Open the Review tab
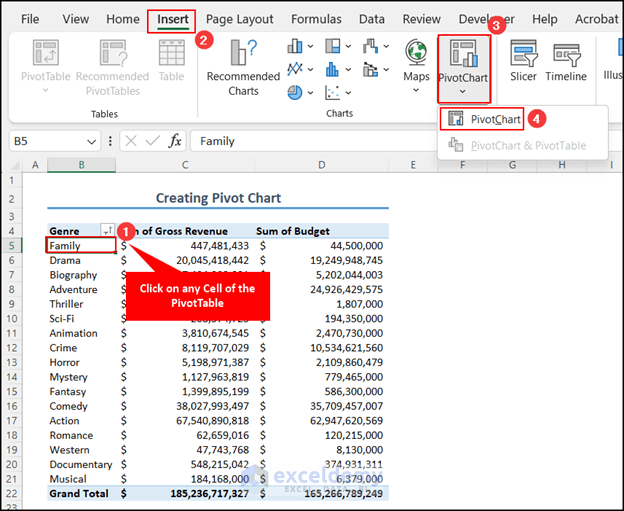 pyautogui.click(x=421, y=19)
